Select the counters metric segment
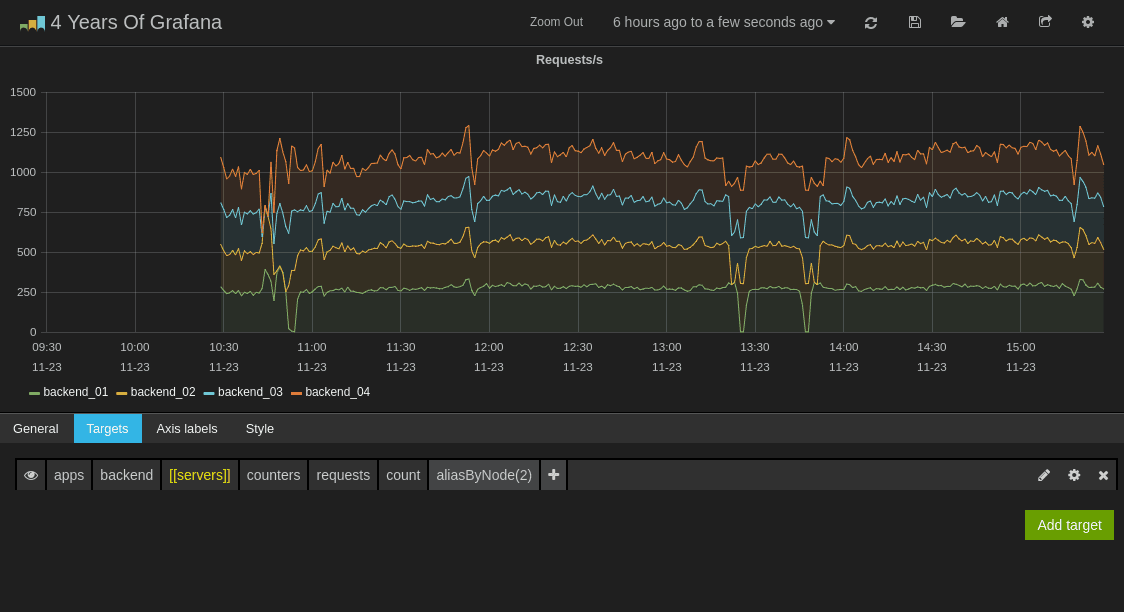The width and height of the screenshot is (1124, 612). point(273,475)
